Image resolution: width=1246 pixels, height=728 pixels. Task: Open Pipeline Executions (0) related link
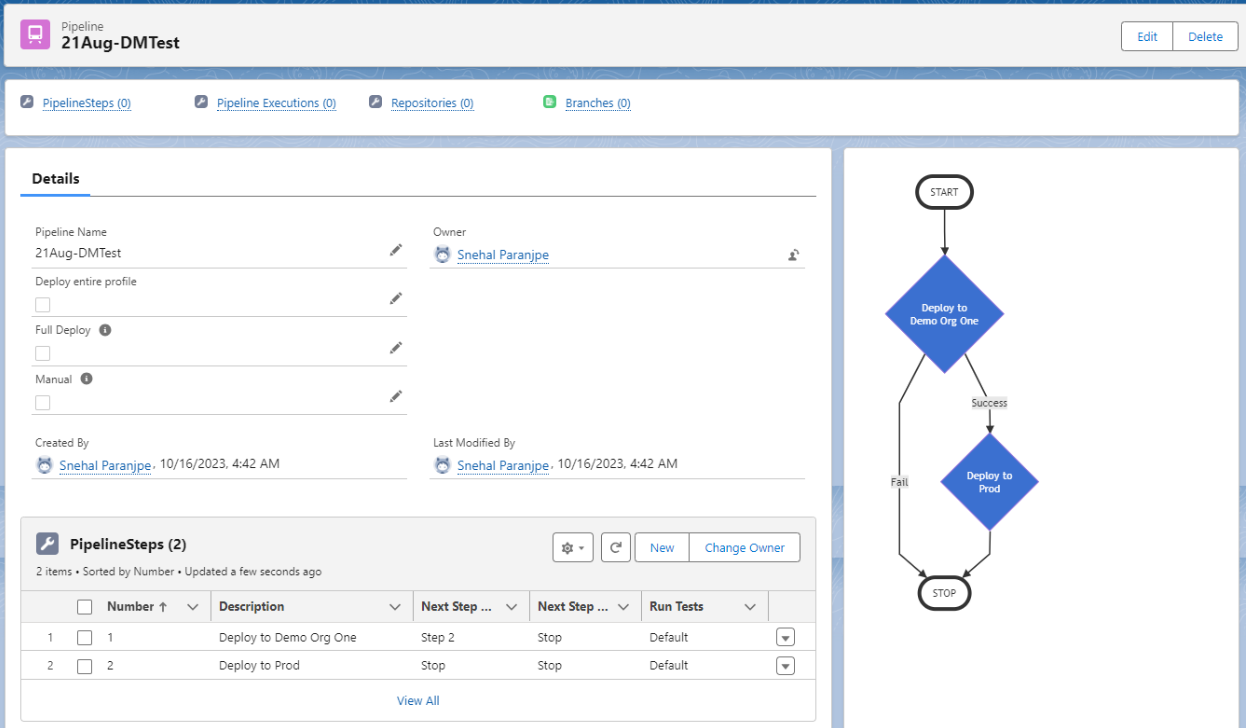point(276,103)
